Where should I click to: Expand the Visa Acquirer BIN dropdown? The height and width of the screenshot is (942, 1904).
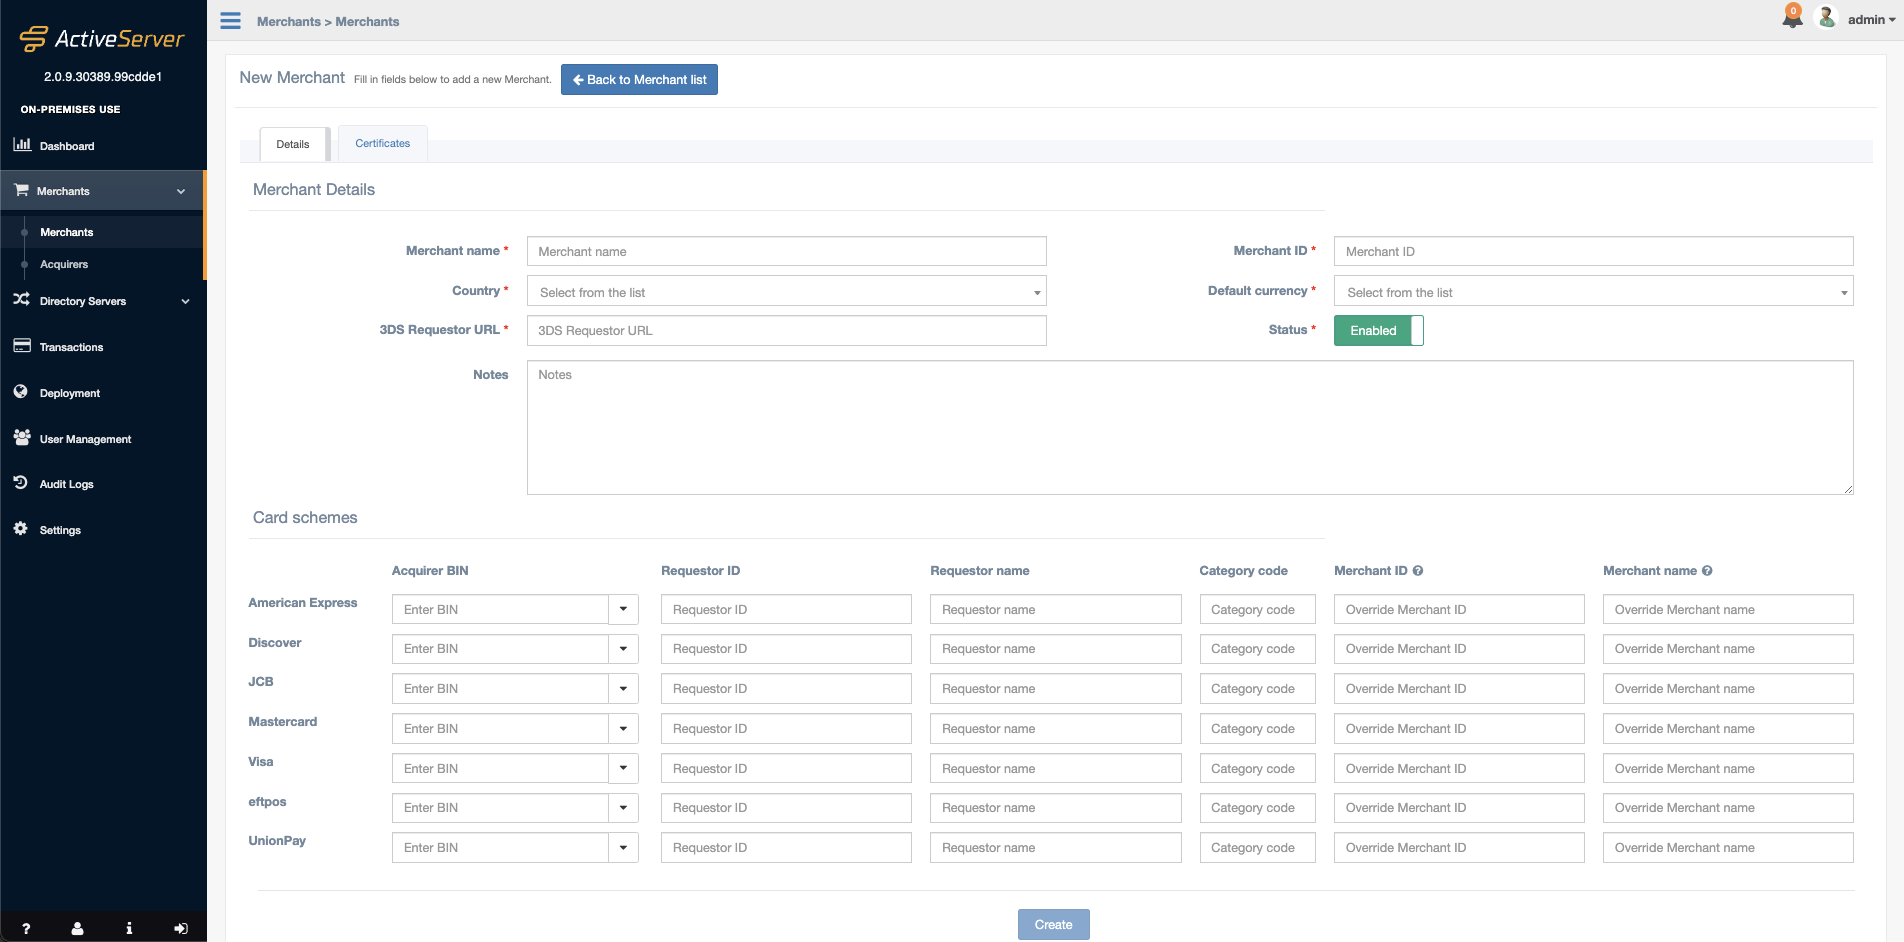624,768
